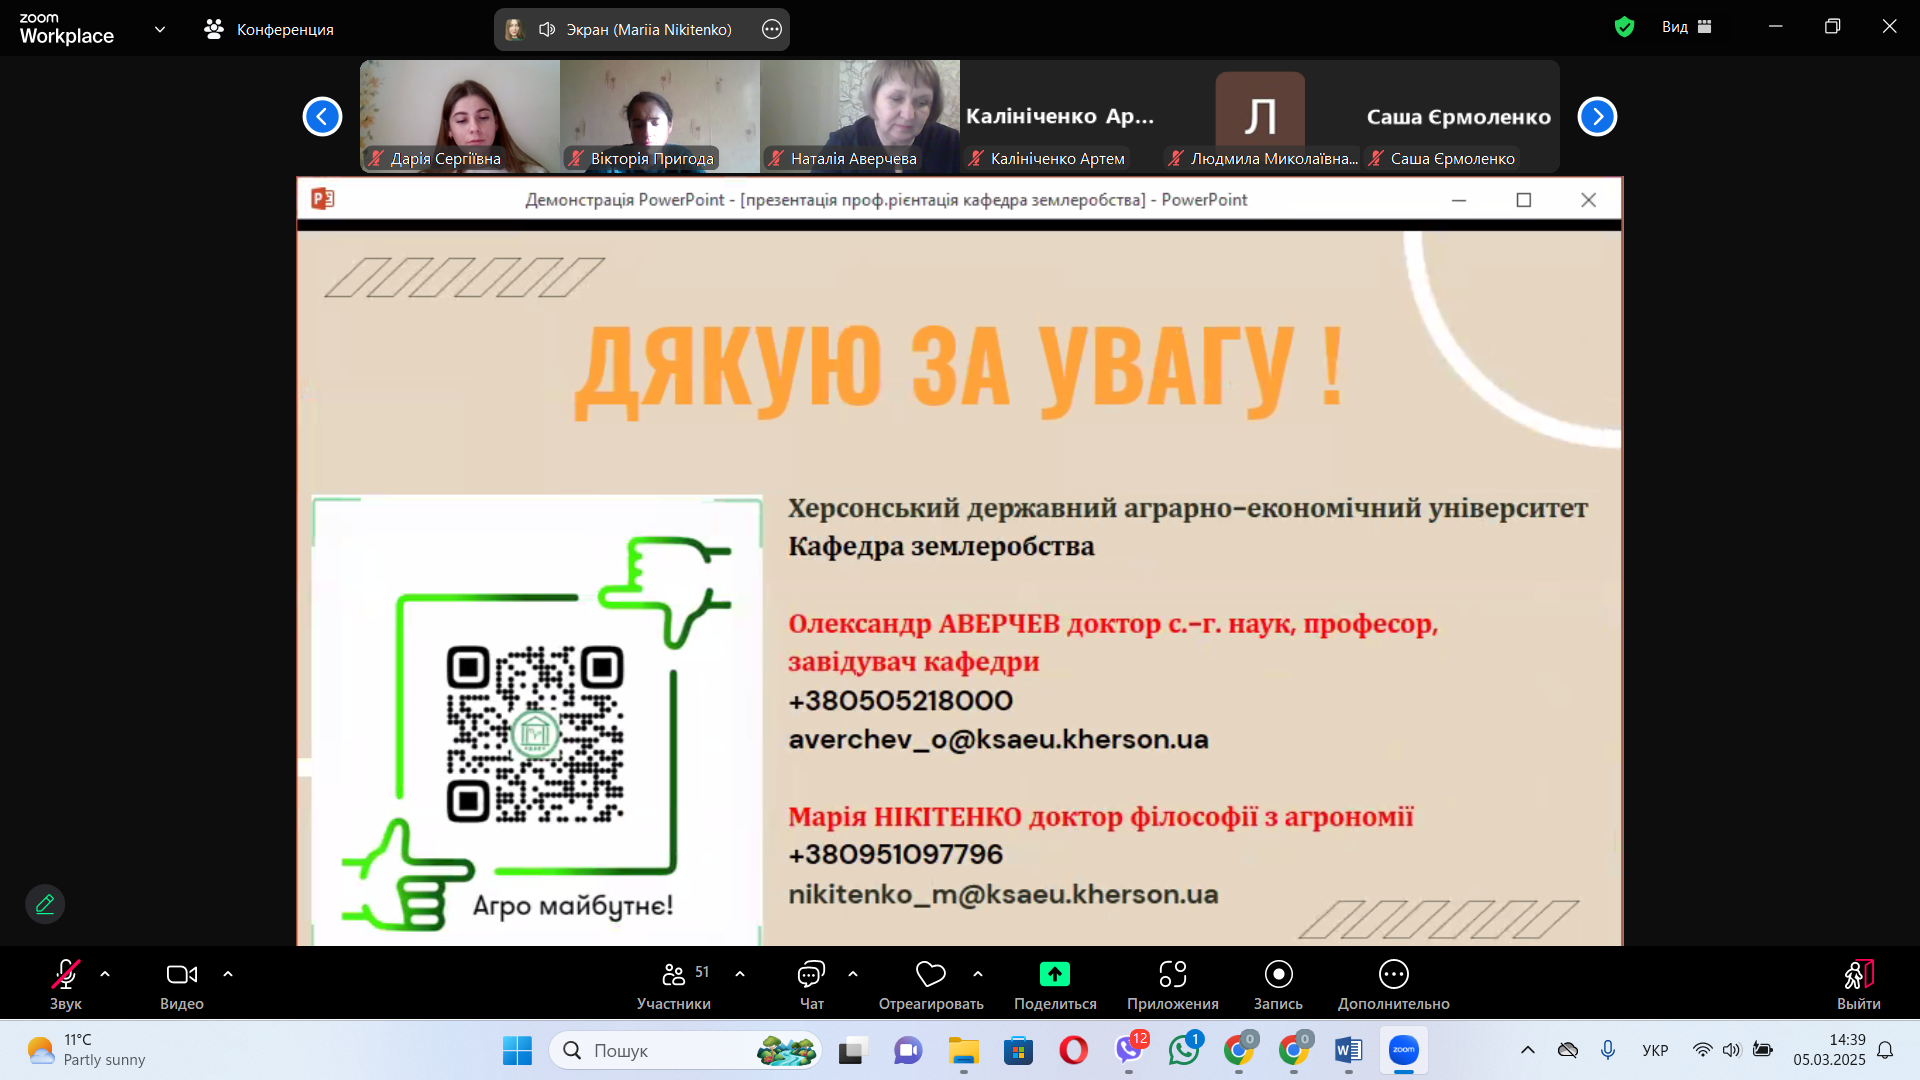The width and height of the screenshot is (1920, 1080).
Task: Switch keyboard language УКР
Action: point(1655,1050)
